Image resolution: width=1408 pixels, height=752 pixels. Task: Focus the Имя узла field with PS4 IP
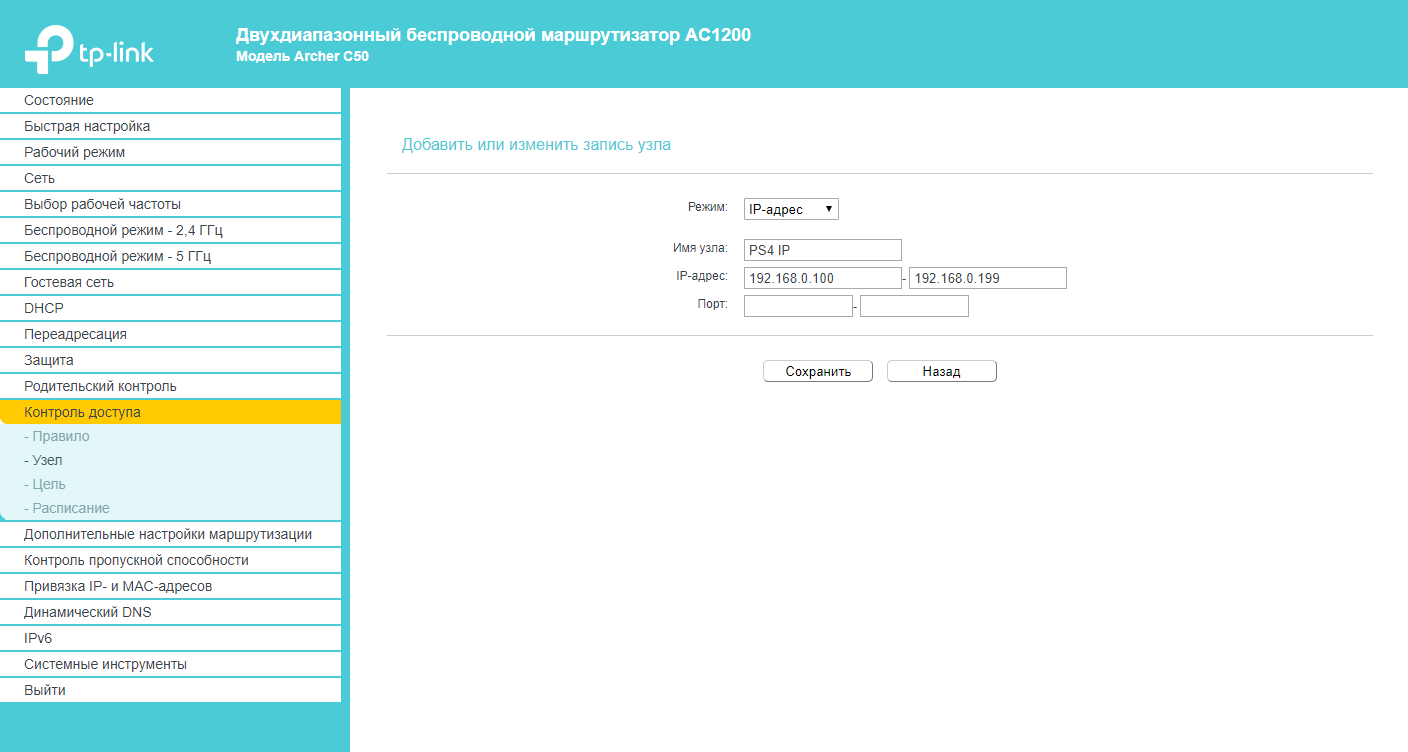click(x=823, y=250)
